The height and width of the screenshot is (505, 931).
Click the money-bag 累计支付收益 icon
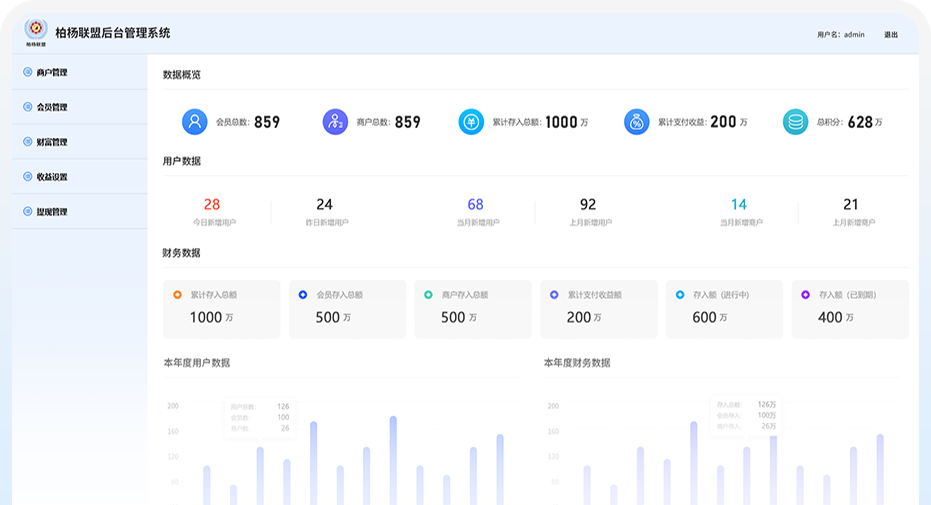pyautogui.click(x=636, y=122)
